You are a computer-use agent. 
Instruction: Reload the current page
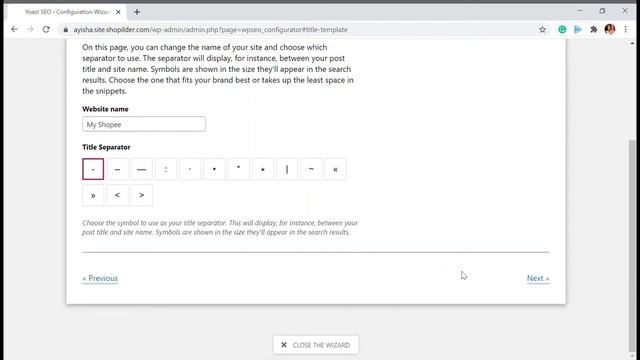click(46, 29)
